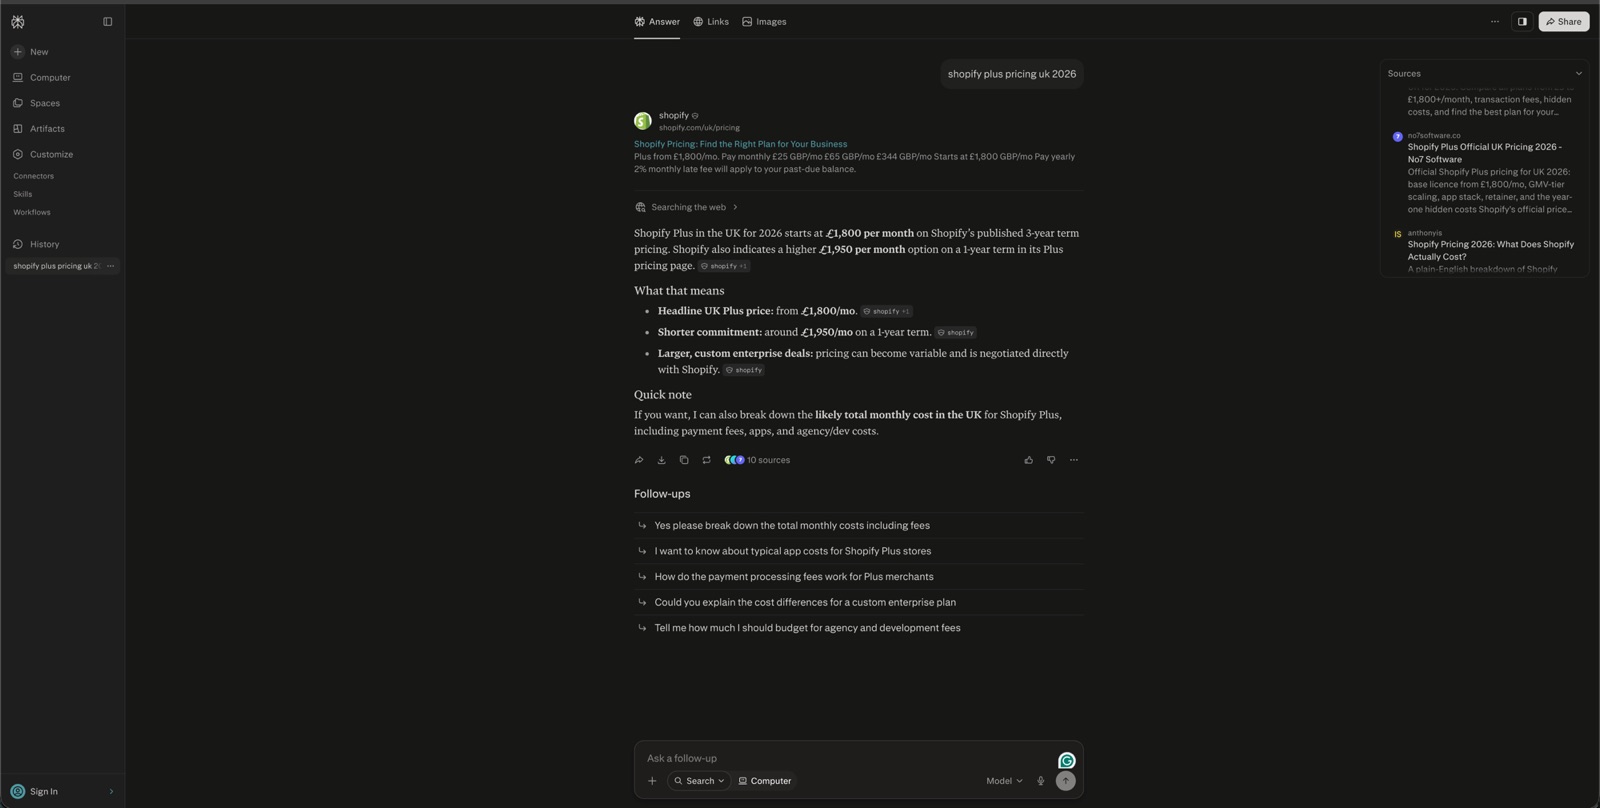Expand the Sign In chevron arrow

tap(111, 791)
